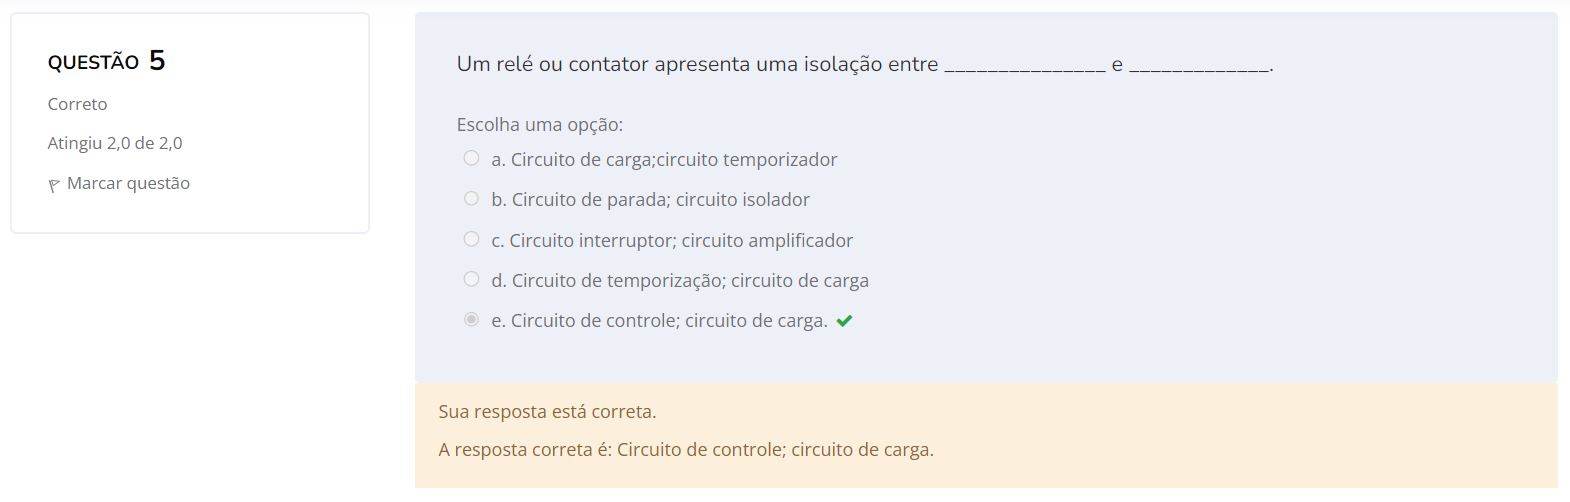Image resolution: width=1570 pixels, height=502 pixels.
Task: Click the label 'Circuito de controle; circuito de carga.'
Action: (669, 321)
